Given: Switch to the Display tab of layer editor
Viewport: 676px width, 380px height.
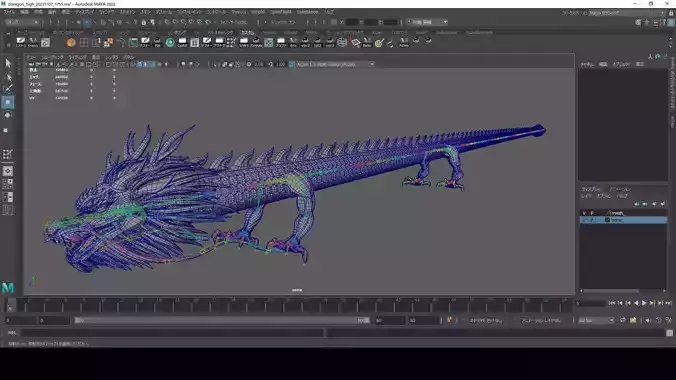Looking at the screenshot, I should tap(591, 189).
